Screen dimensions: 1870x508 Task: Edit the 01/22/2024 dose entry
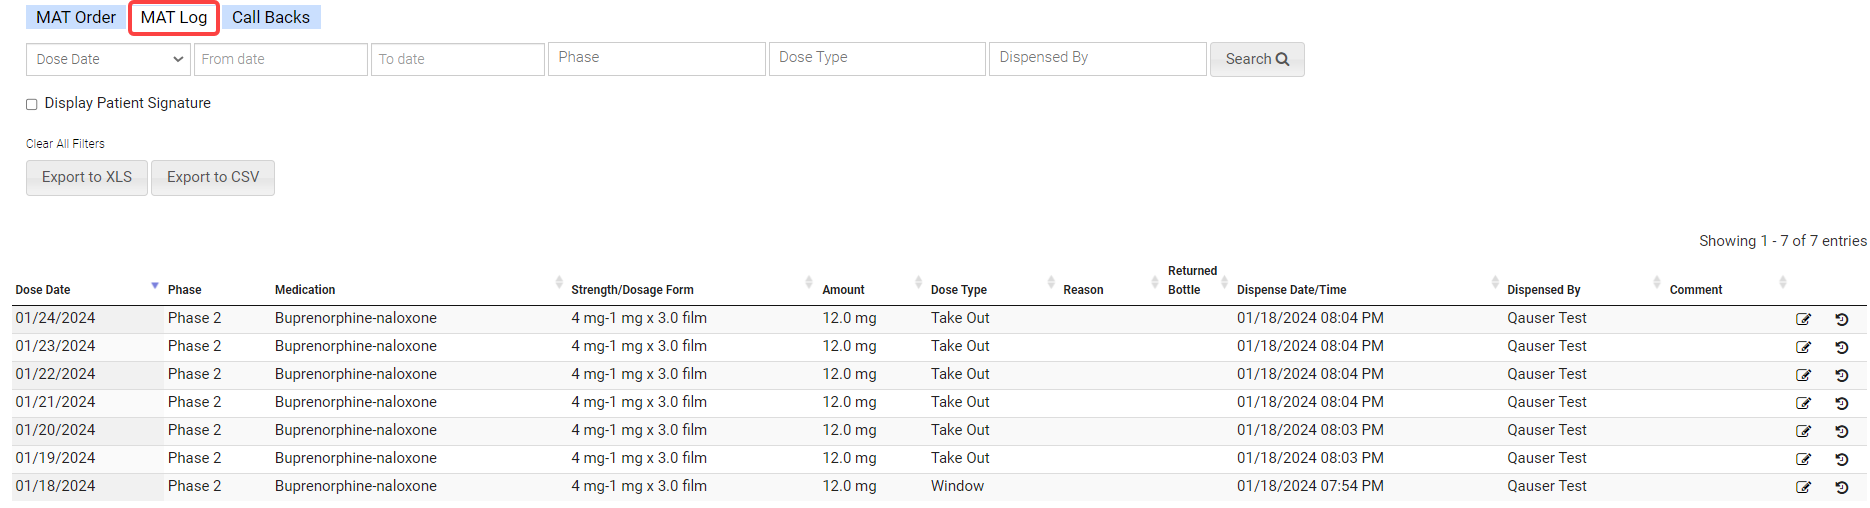1803,376
